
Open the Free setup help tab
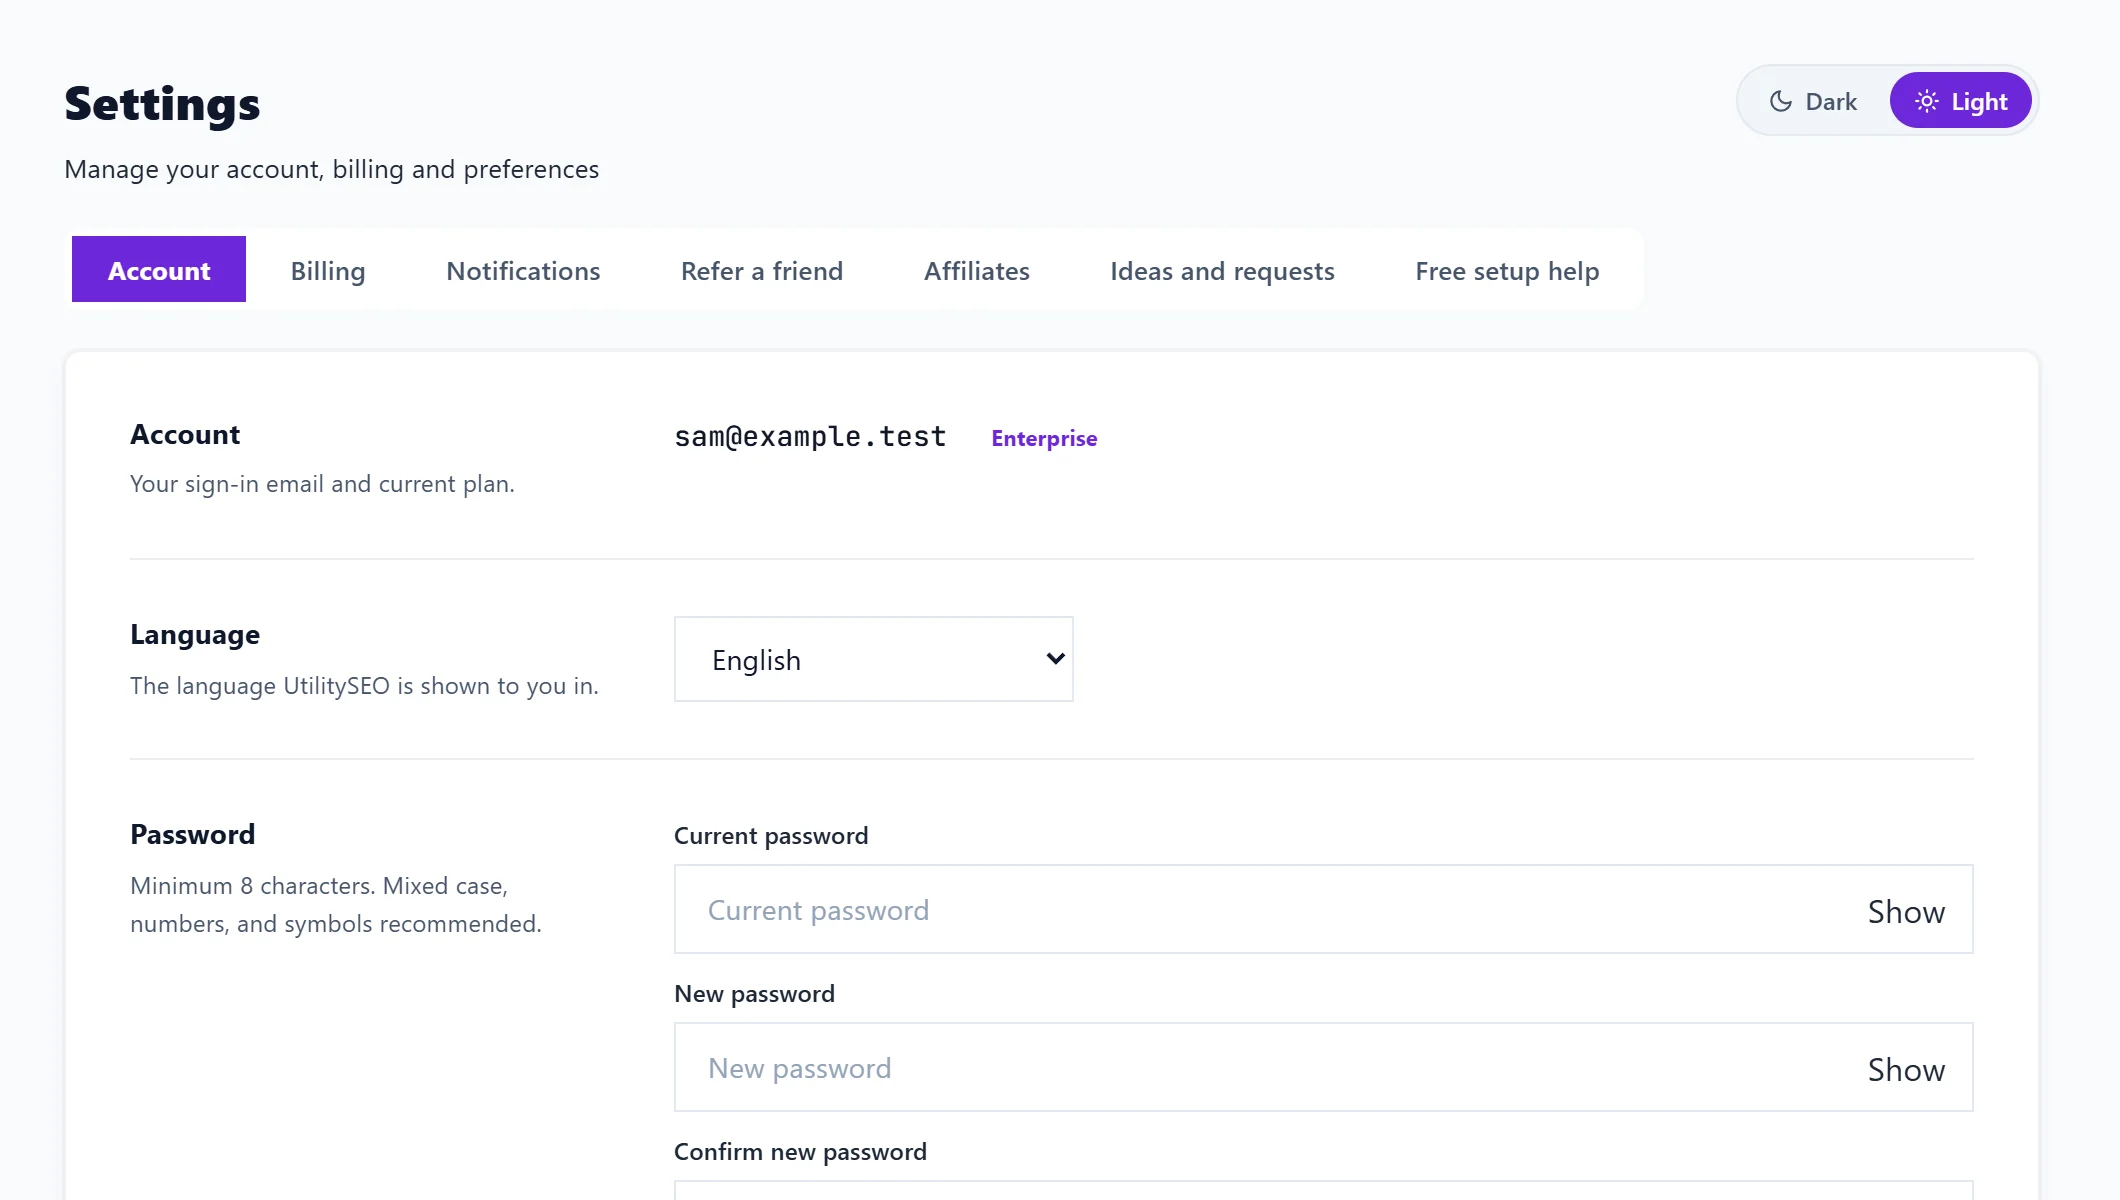click(1507, 270)
